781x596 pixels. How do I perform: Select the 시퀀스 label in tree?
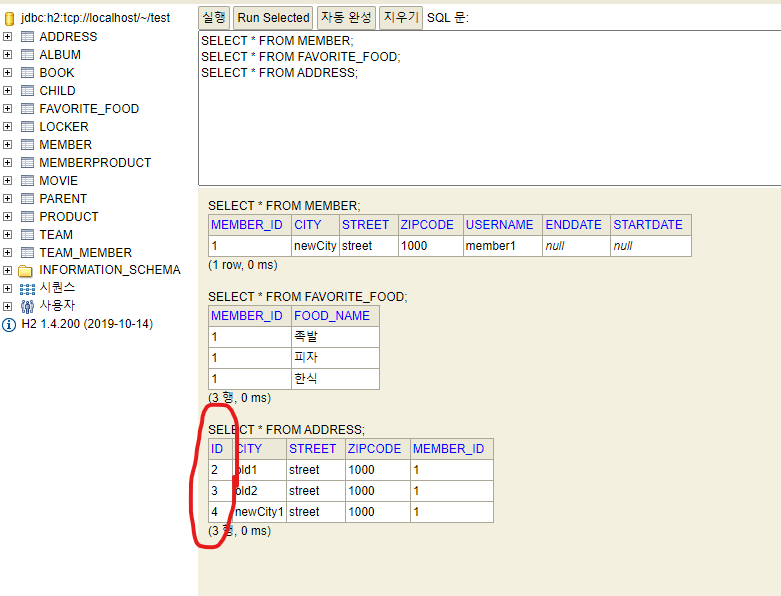57,287
